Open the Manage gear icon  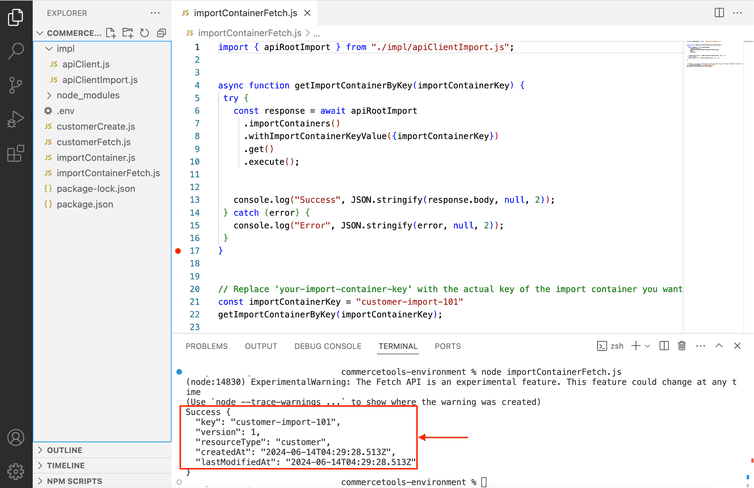[x=15, y=471]
